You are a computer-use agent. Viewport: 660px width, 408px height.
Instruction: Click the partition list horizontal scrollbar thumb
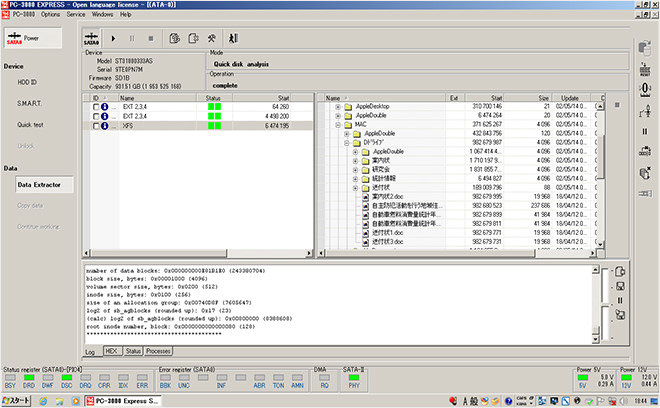[x=159, y=253]
